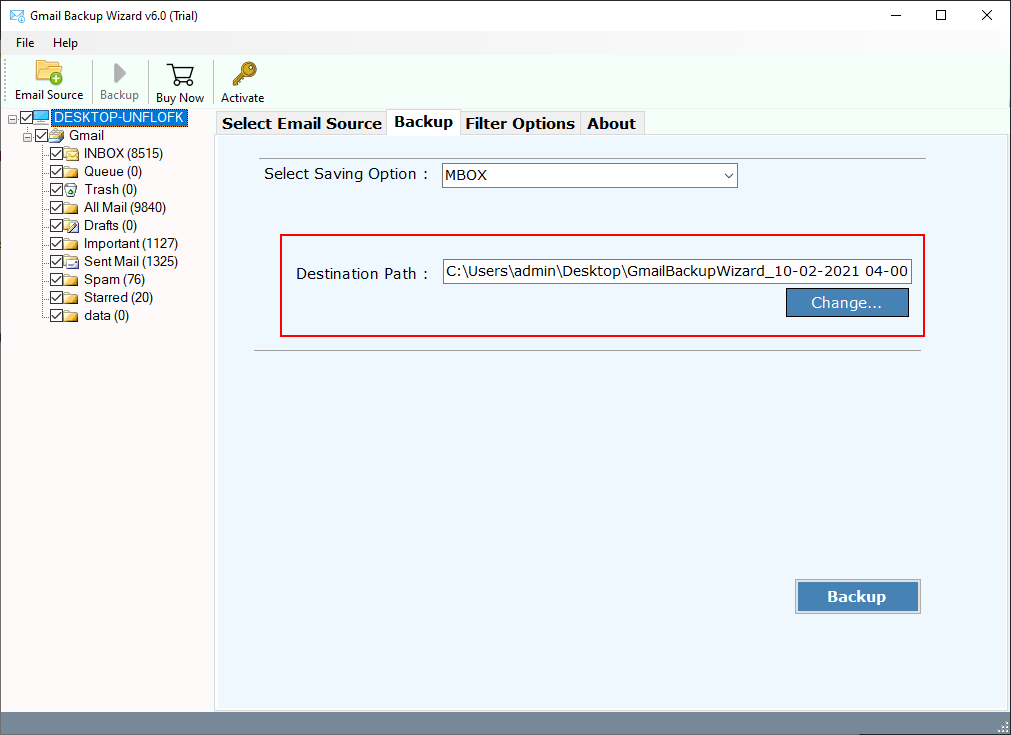The width and height of the screenshot is (1011, 735).
Task: Select the Spam (76) row
Action: click(114, 280)
